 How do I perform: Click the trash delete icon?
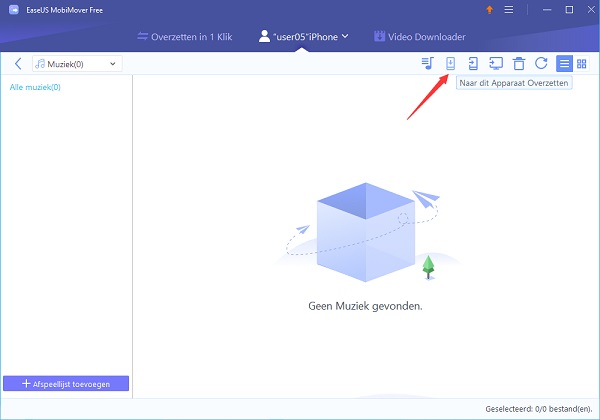519,64
